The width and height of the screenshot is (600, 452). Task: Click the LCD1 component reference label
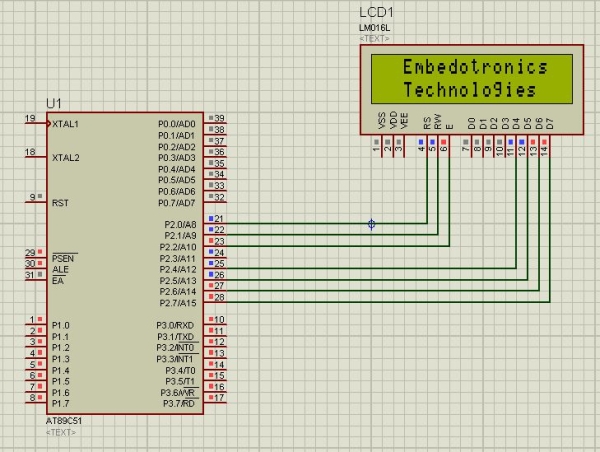pos(376,13)
